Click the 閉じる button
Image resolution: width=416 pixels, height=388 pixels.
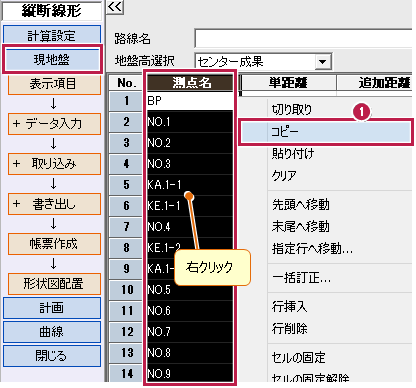(x=52, y=356)
